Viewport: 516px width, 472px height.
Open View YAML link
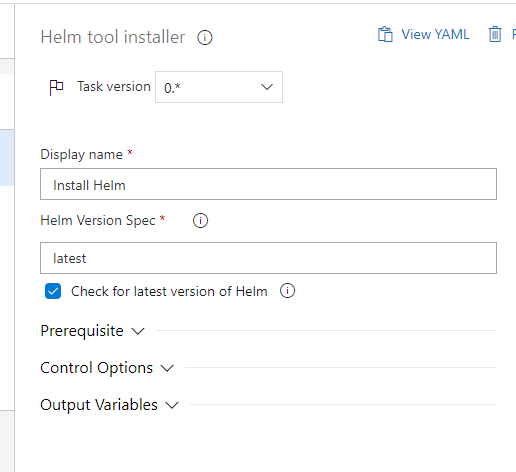[x=435, y=34]
